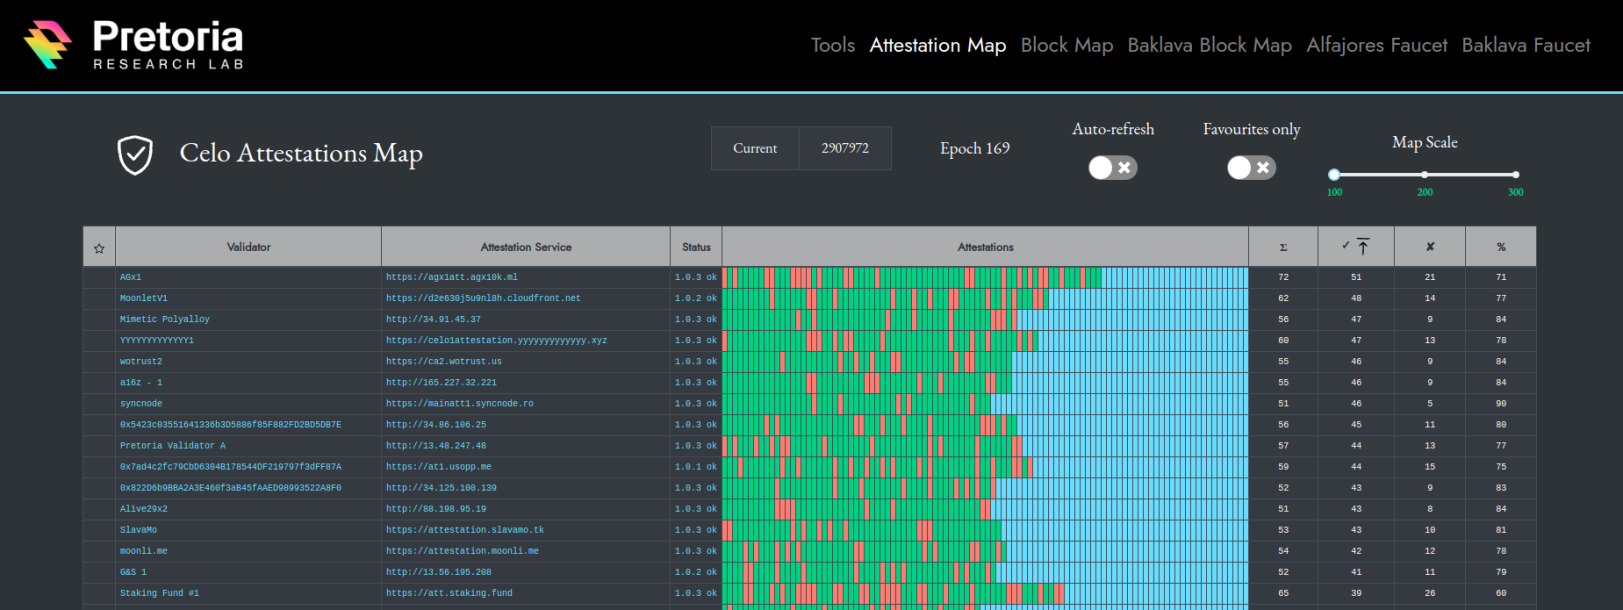Open http://165.227.32.221 service link
This screenshot has width=1623, height=610.
(x=442, y=382)
